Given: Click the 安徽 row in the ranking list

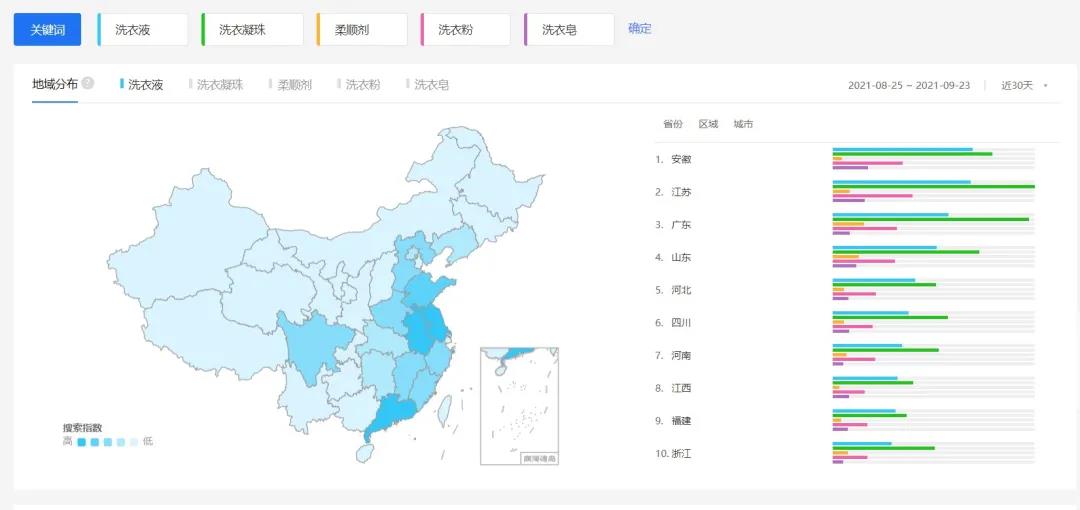Looking at the screenshot, I should [x=681, y=159].
